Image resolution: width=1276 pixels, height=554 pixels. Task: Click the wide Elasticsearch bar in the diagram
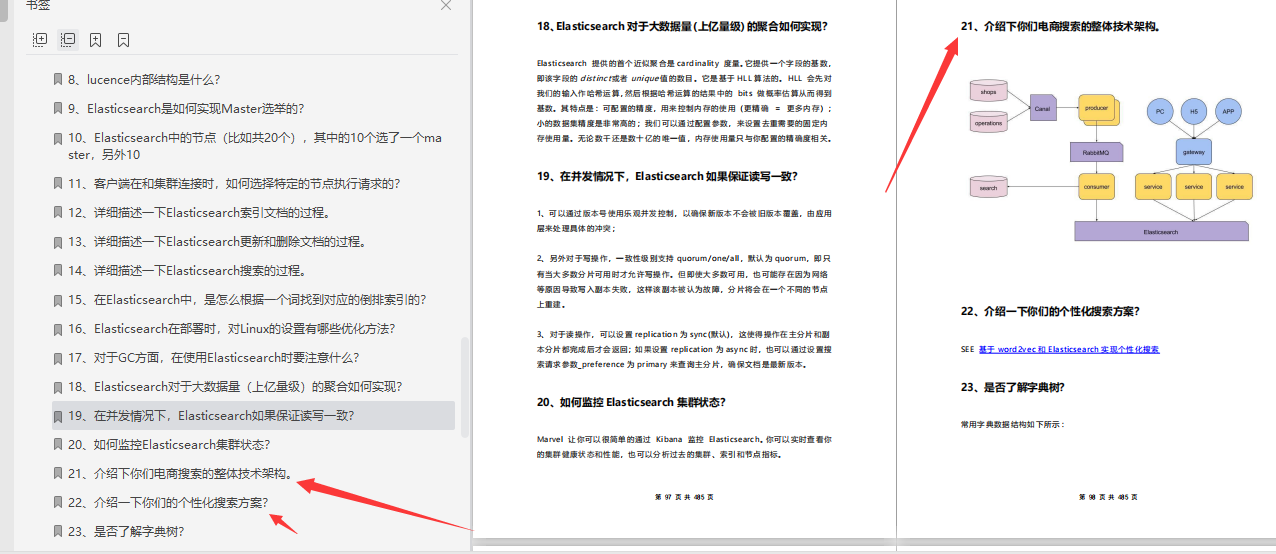click(x=1161, y=231)
